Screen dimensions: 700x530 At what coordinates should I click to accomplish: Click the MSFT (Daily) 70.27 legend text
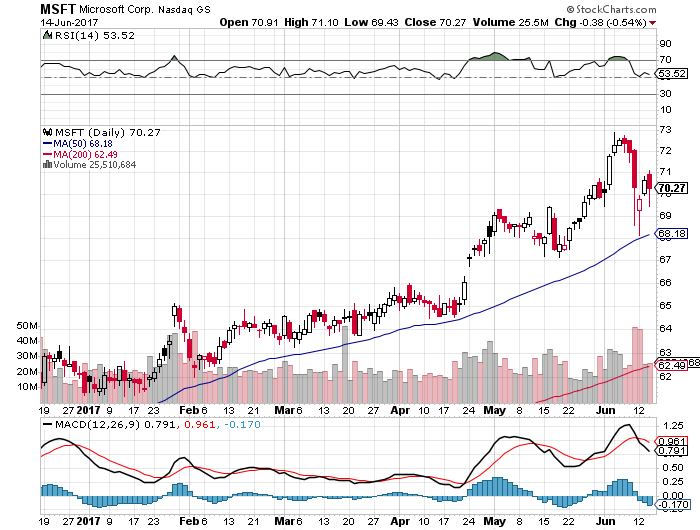(x=107, y=133)
